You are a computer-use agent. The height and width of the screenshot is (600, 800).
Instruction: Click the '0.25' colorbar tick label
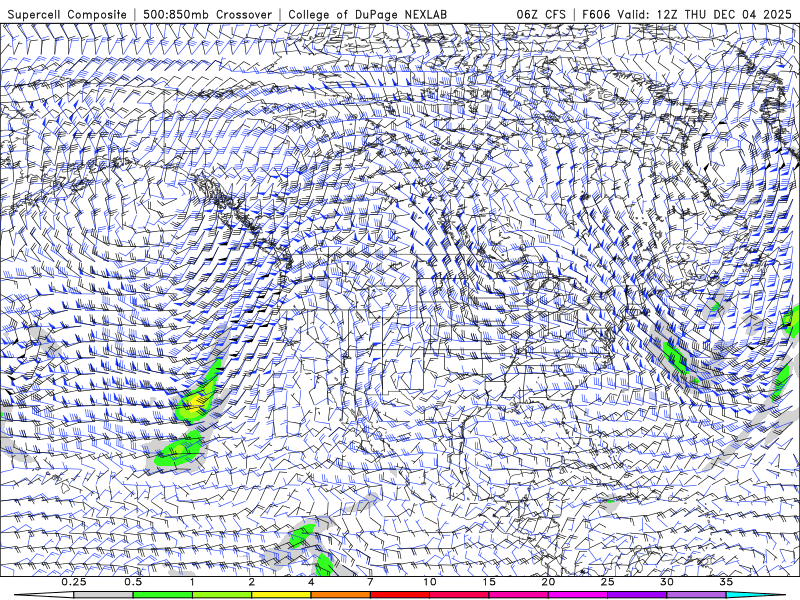pos(74,582)
